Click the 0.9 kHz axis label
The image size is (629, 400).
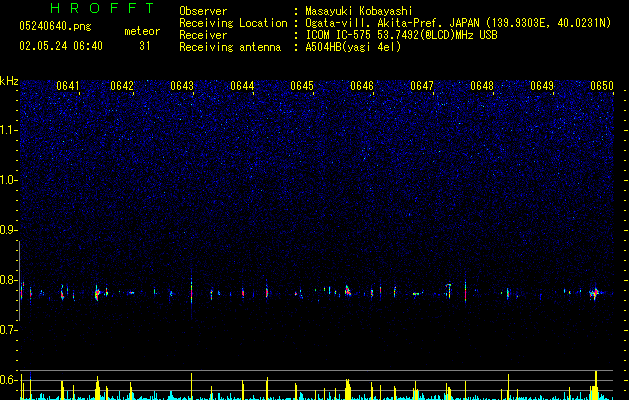click(9, 230)
